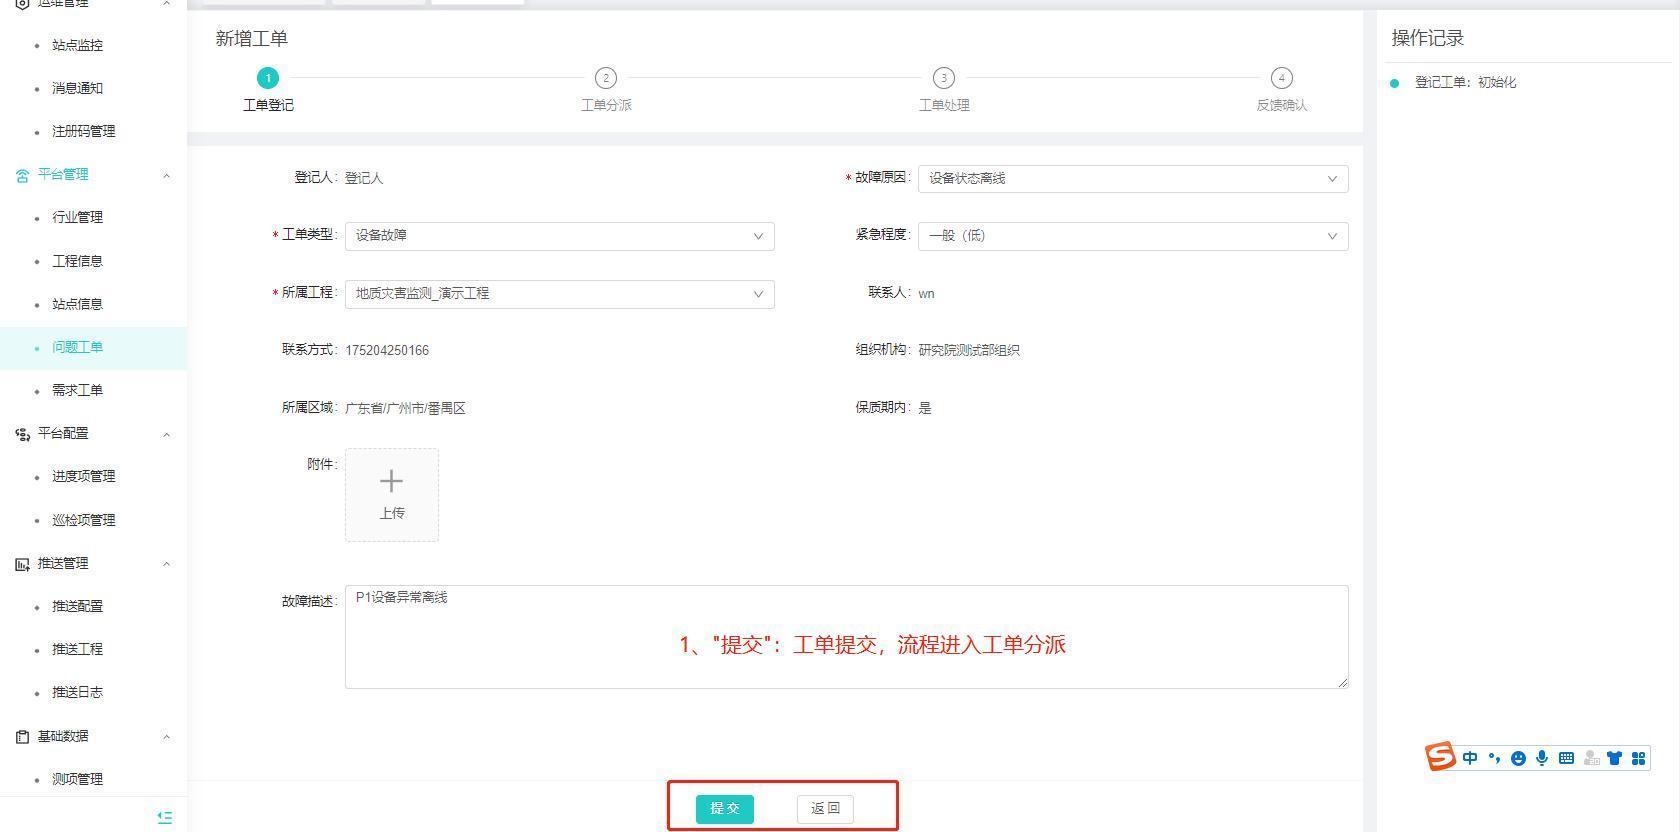Screen dimensions: 1680x832
Task: Toggle Chinese/English input mode
Action: [1469, 759]
